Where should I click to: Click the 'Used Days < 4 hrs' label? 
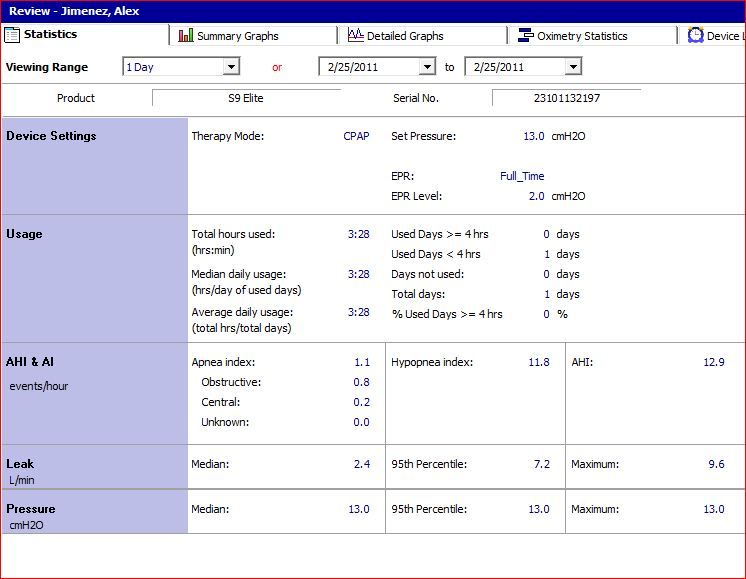(x=436, y=254)
